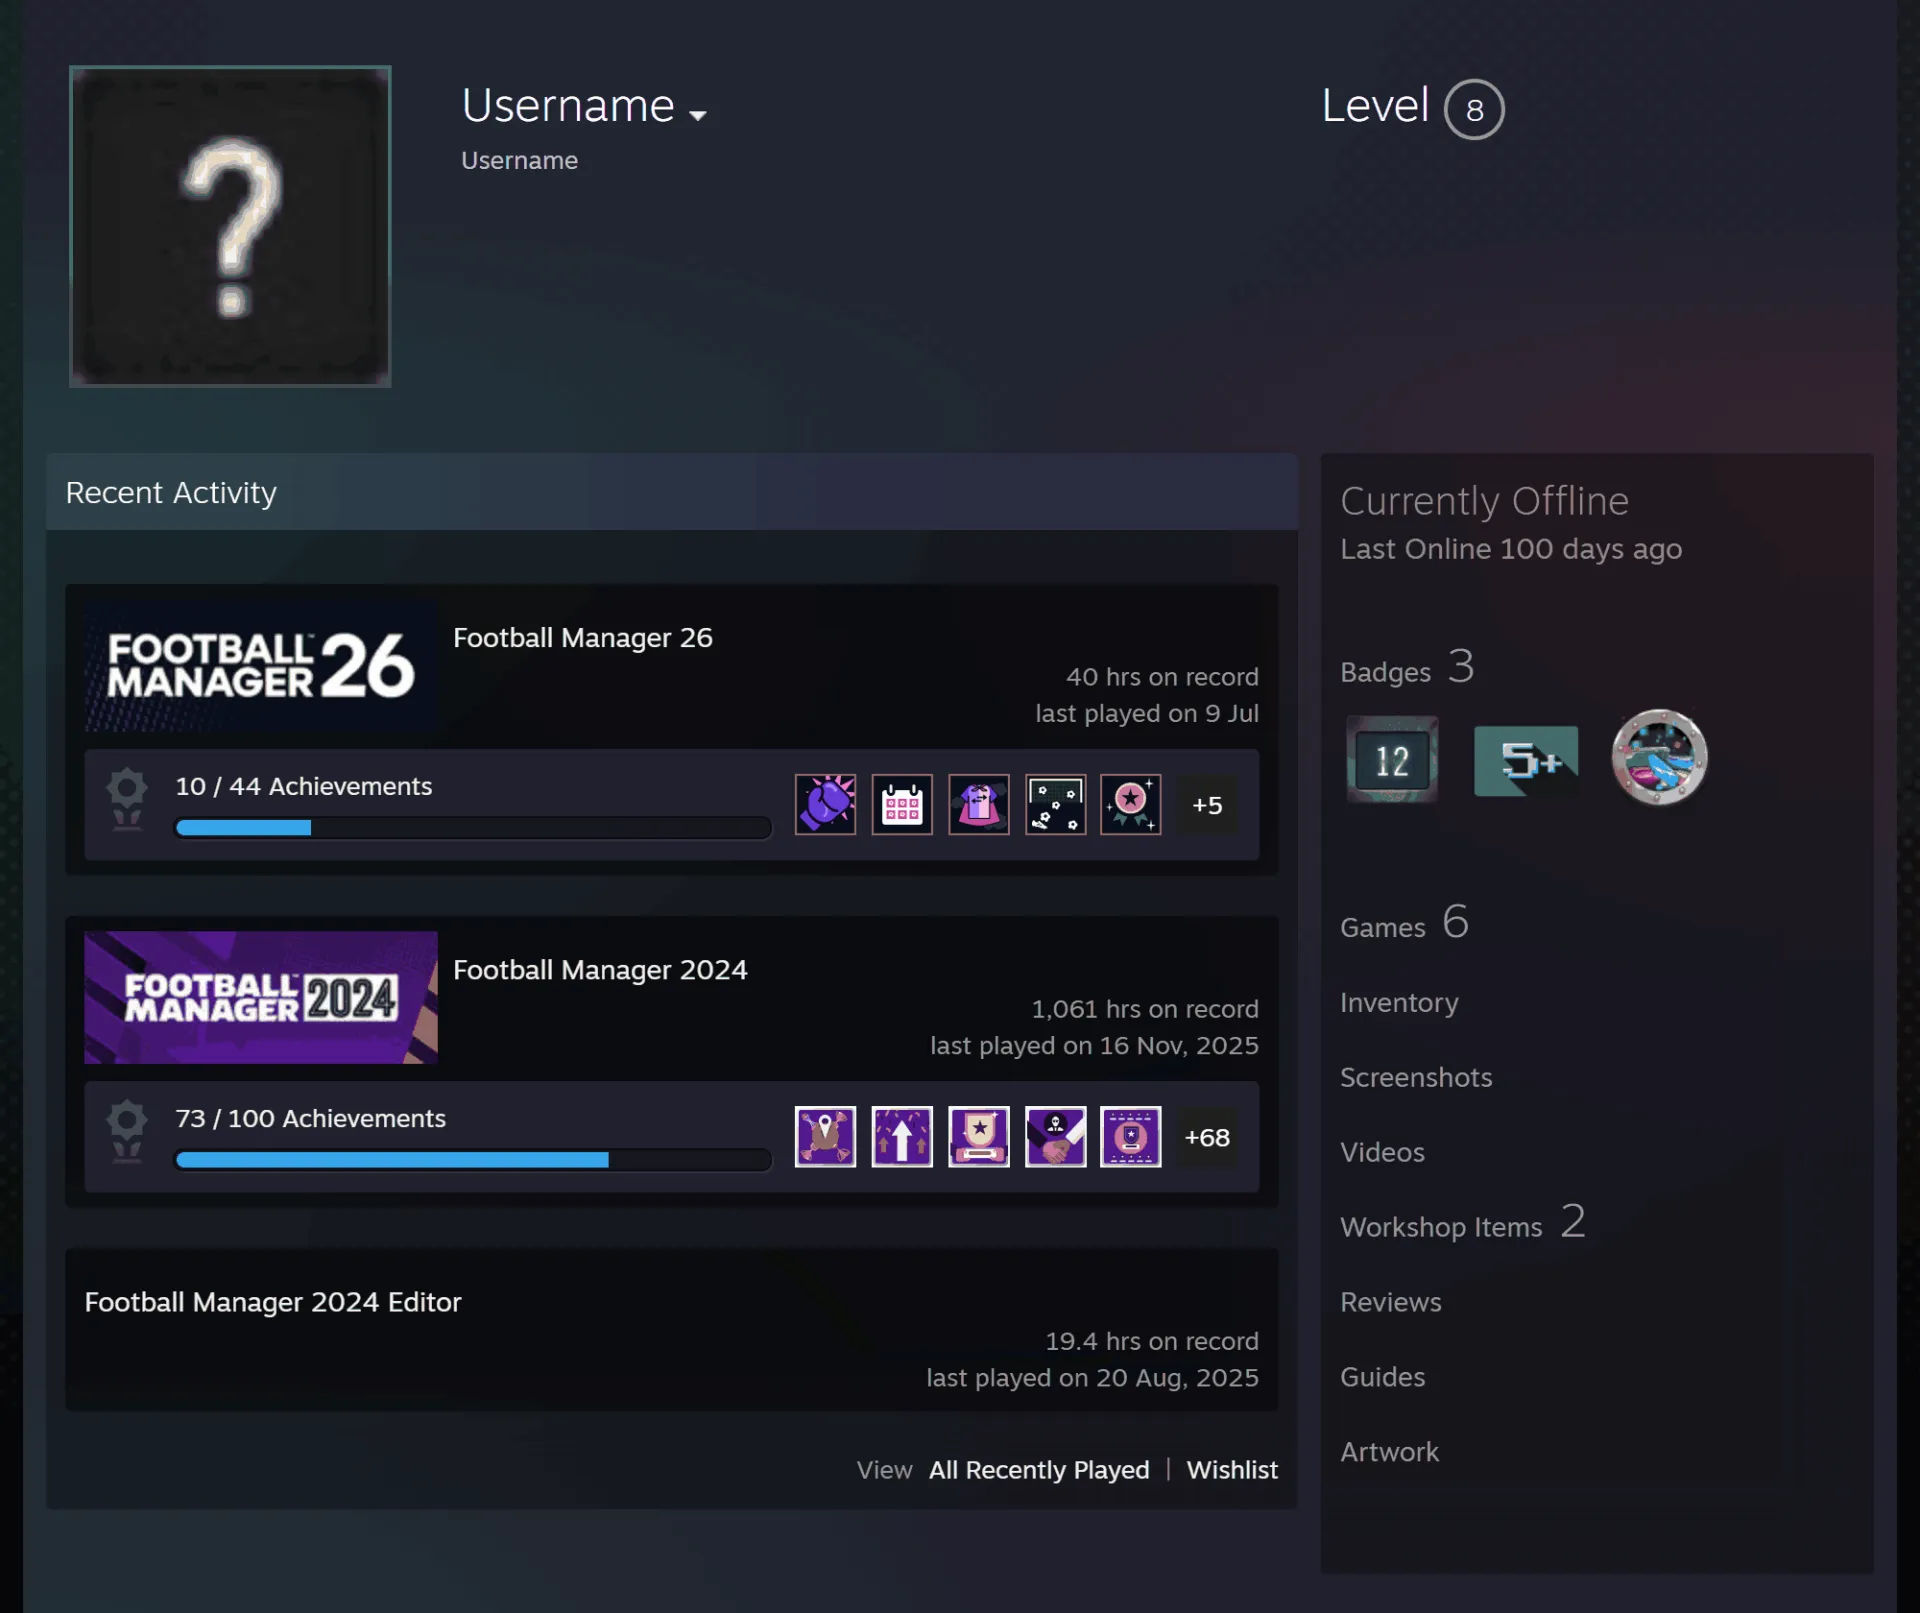The width and height of the screenshot is (1920, 1613).
Task: Open the Football Manager 2024 game banner
Action: point(261,997)
